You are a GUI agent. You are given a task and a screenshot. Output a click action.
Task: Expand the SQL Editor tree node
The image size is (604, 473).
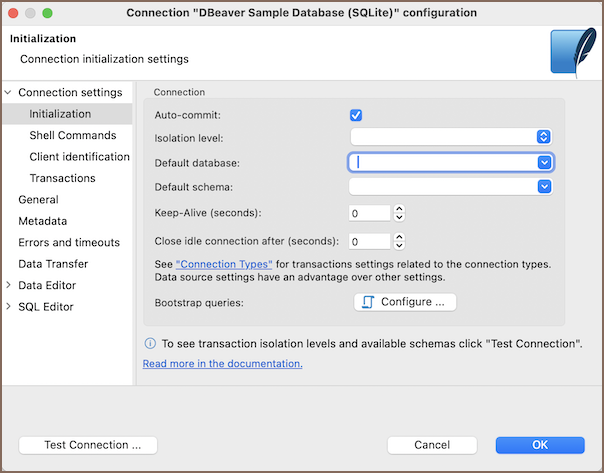click(x=9, y=307)
